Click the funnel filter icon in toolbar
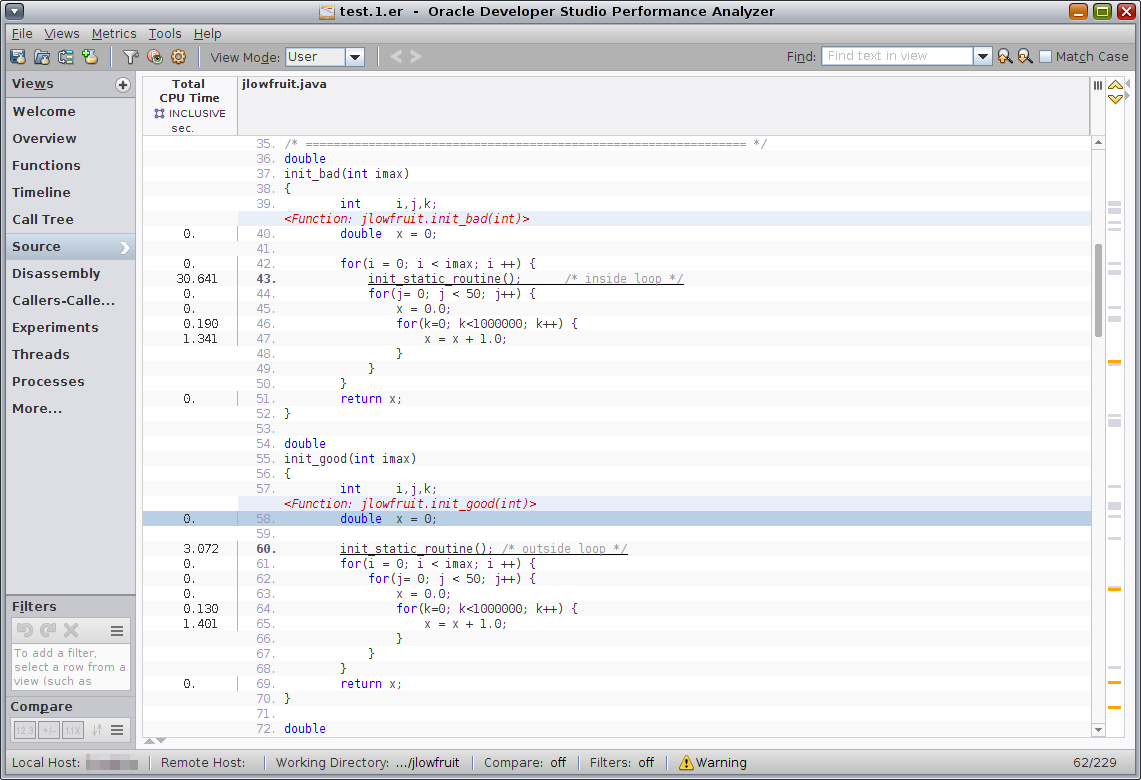The width and height of the screenshot is (1141, 780). [130, 57]
